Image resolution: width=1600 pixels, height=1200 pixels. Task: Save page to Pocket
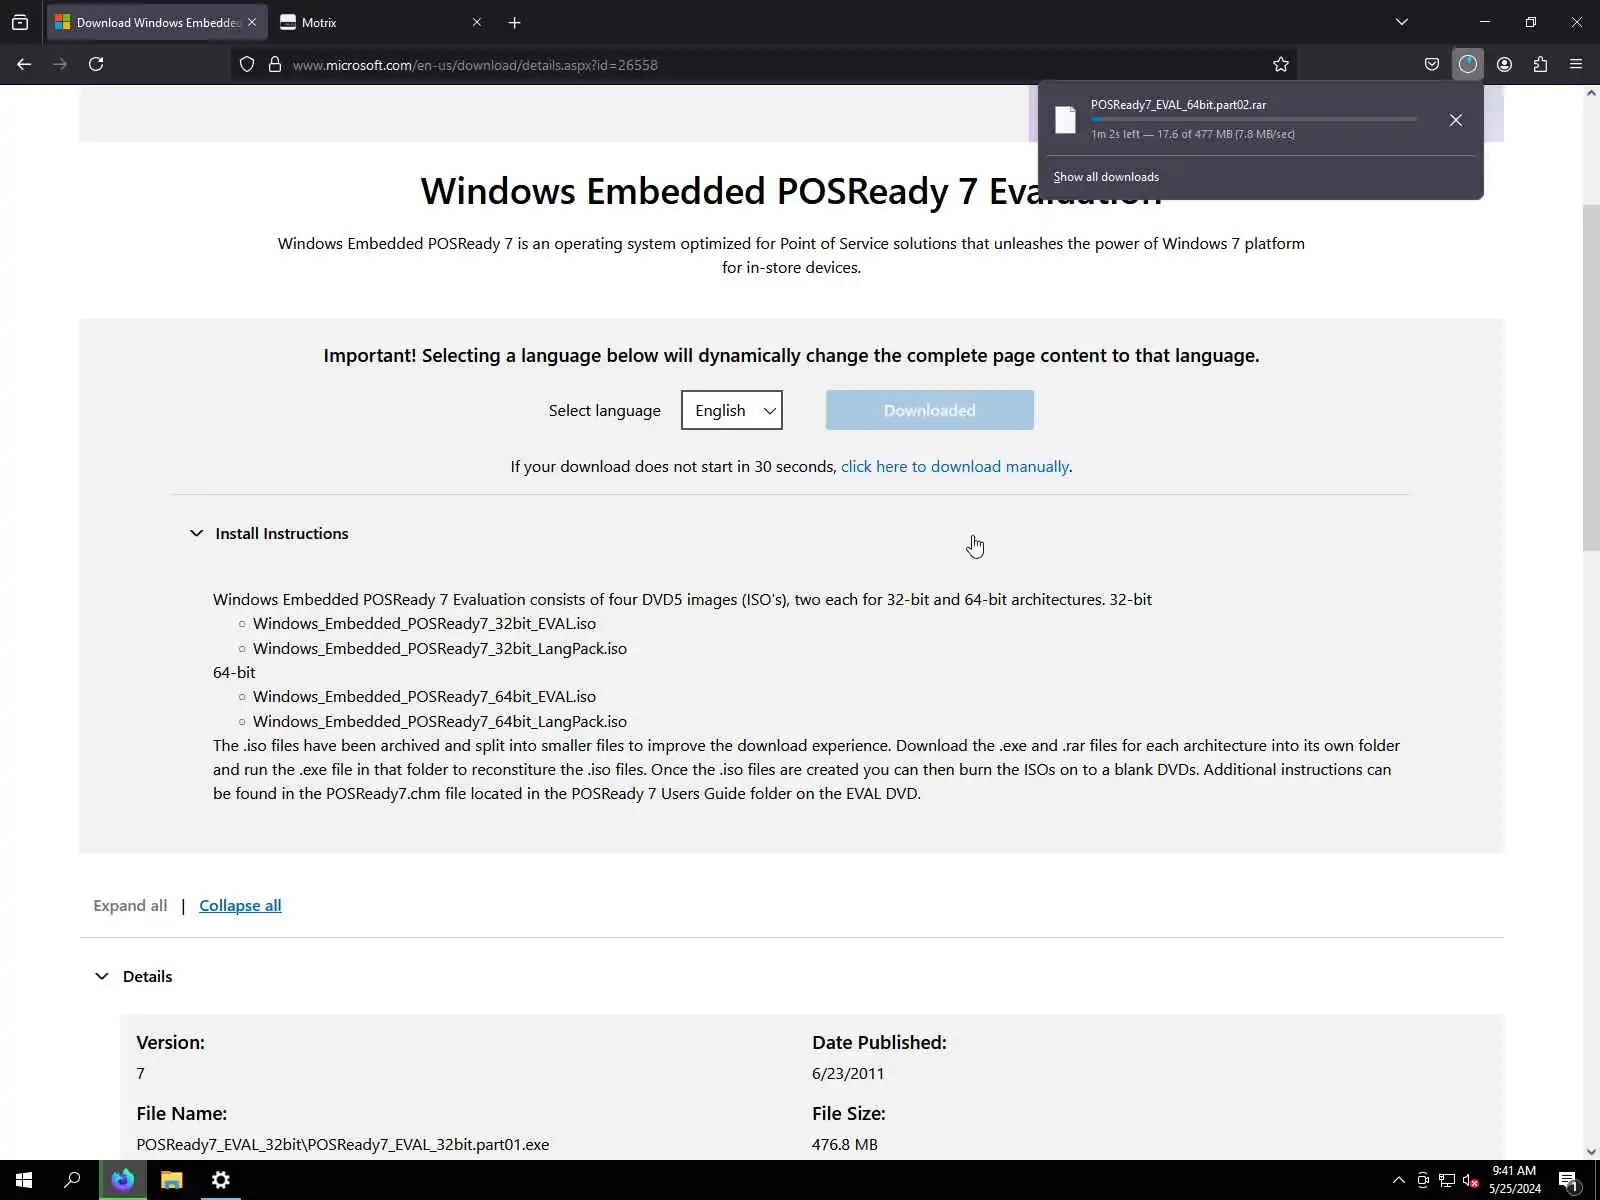click(x=1432, y=64)
